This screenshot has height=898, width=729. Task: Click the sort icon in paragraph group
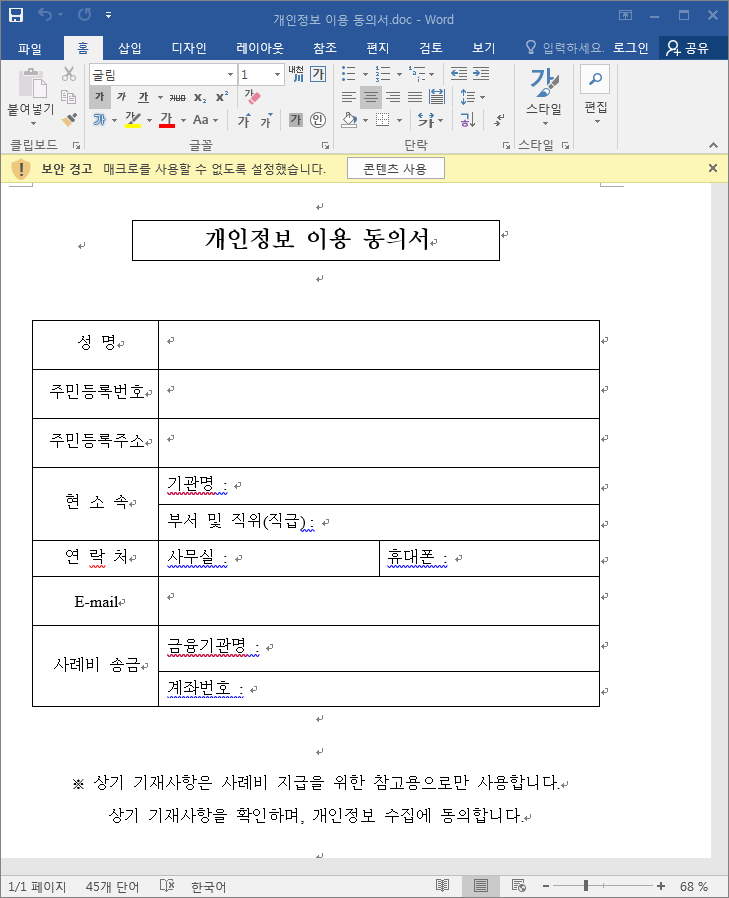tap(468, 120)
